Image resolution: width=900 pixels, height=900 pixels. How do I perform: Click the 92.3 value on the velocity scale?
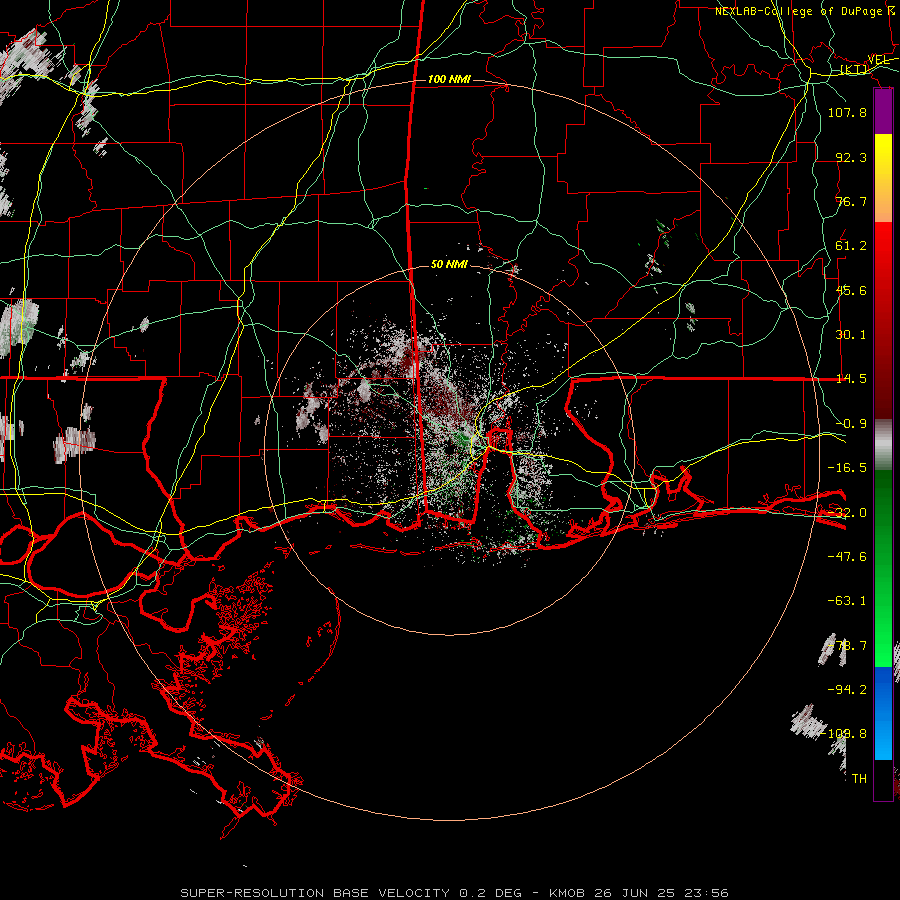click(x=851, y=157)
